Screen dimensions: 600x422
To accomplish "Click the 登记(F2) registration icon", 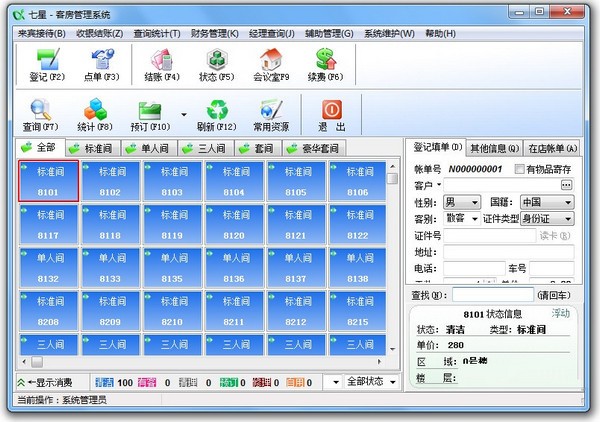I will pyautogui.click(x=48, y=59).
